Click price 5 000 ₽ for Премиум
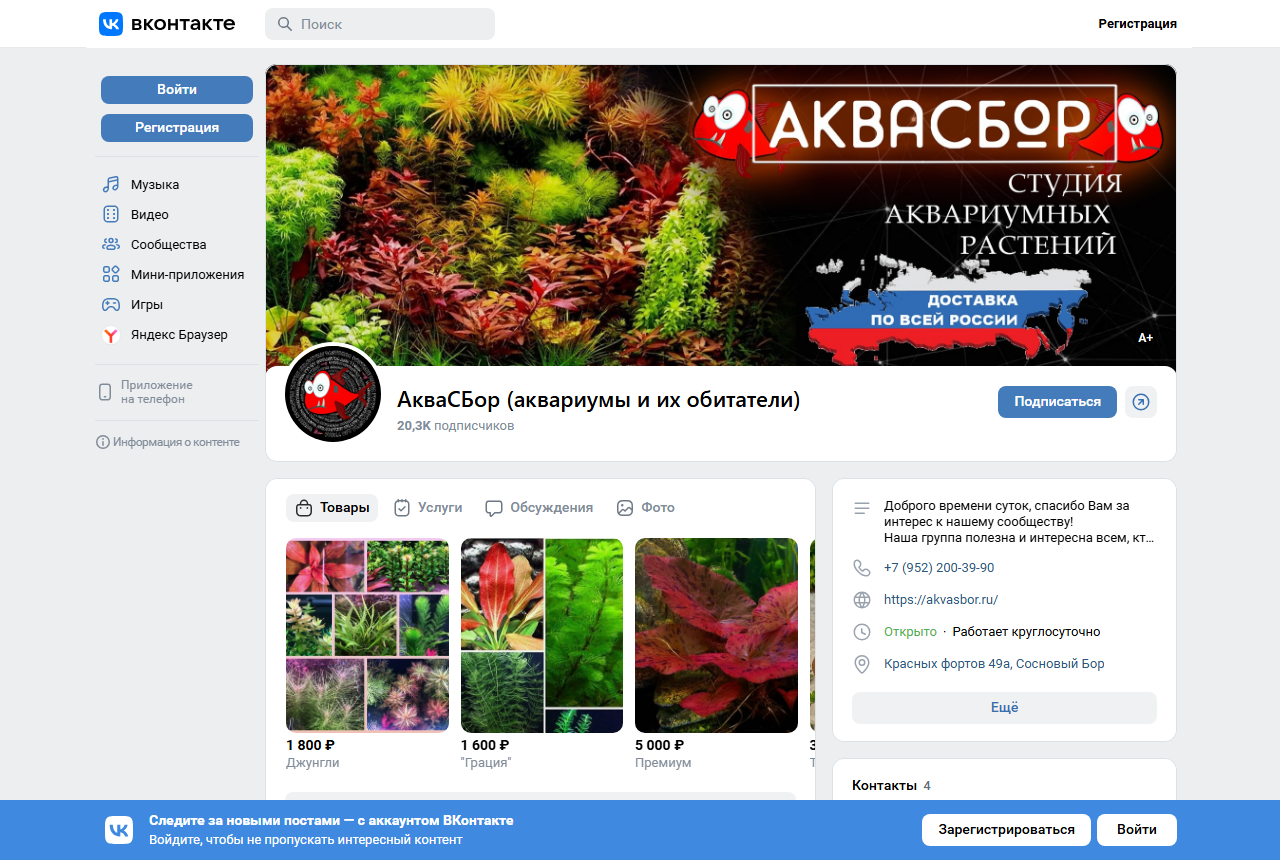 (x=659, y=745)
